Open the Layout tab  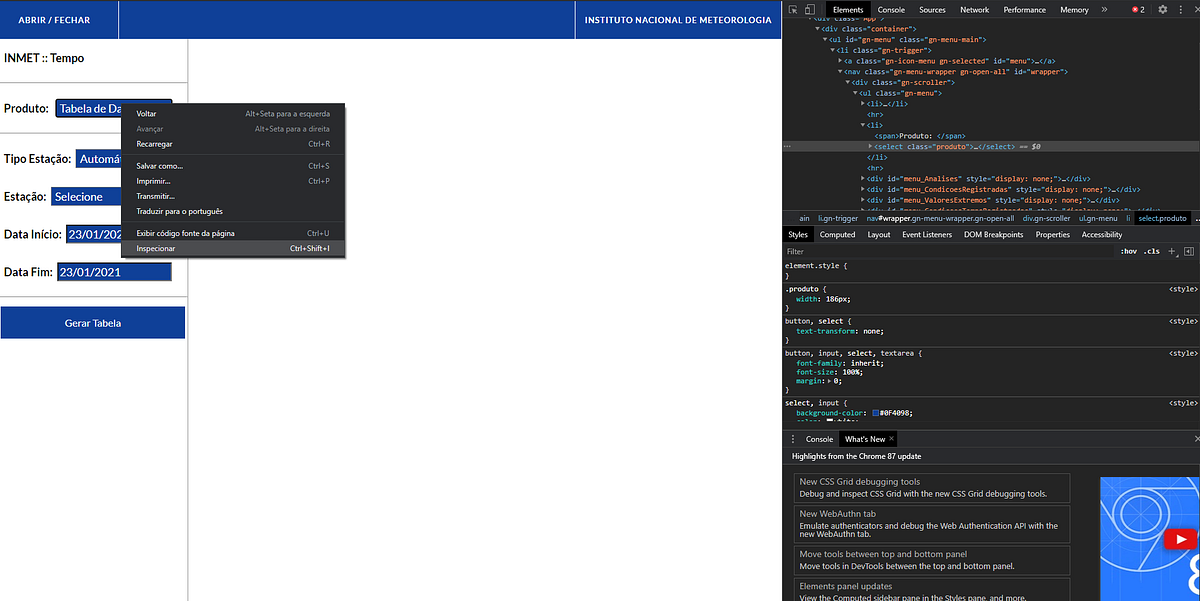879,234
